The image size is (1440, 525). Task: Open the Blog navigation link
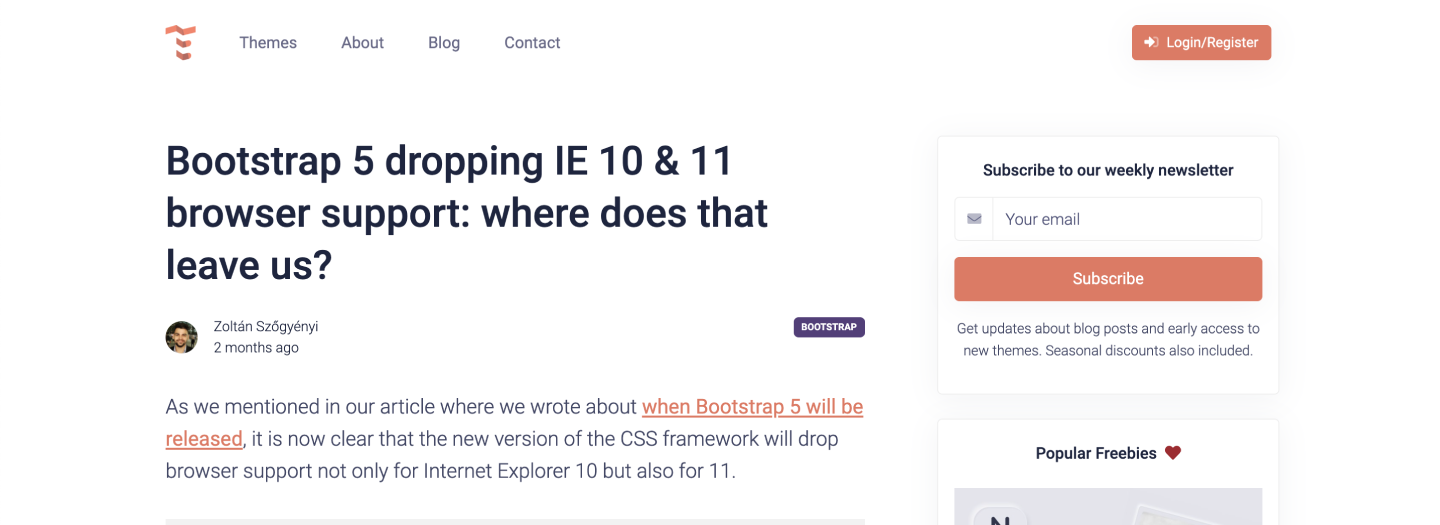pyautogui.click(x=444, y=43)
